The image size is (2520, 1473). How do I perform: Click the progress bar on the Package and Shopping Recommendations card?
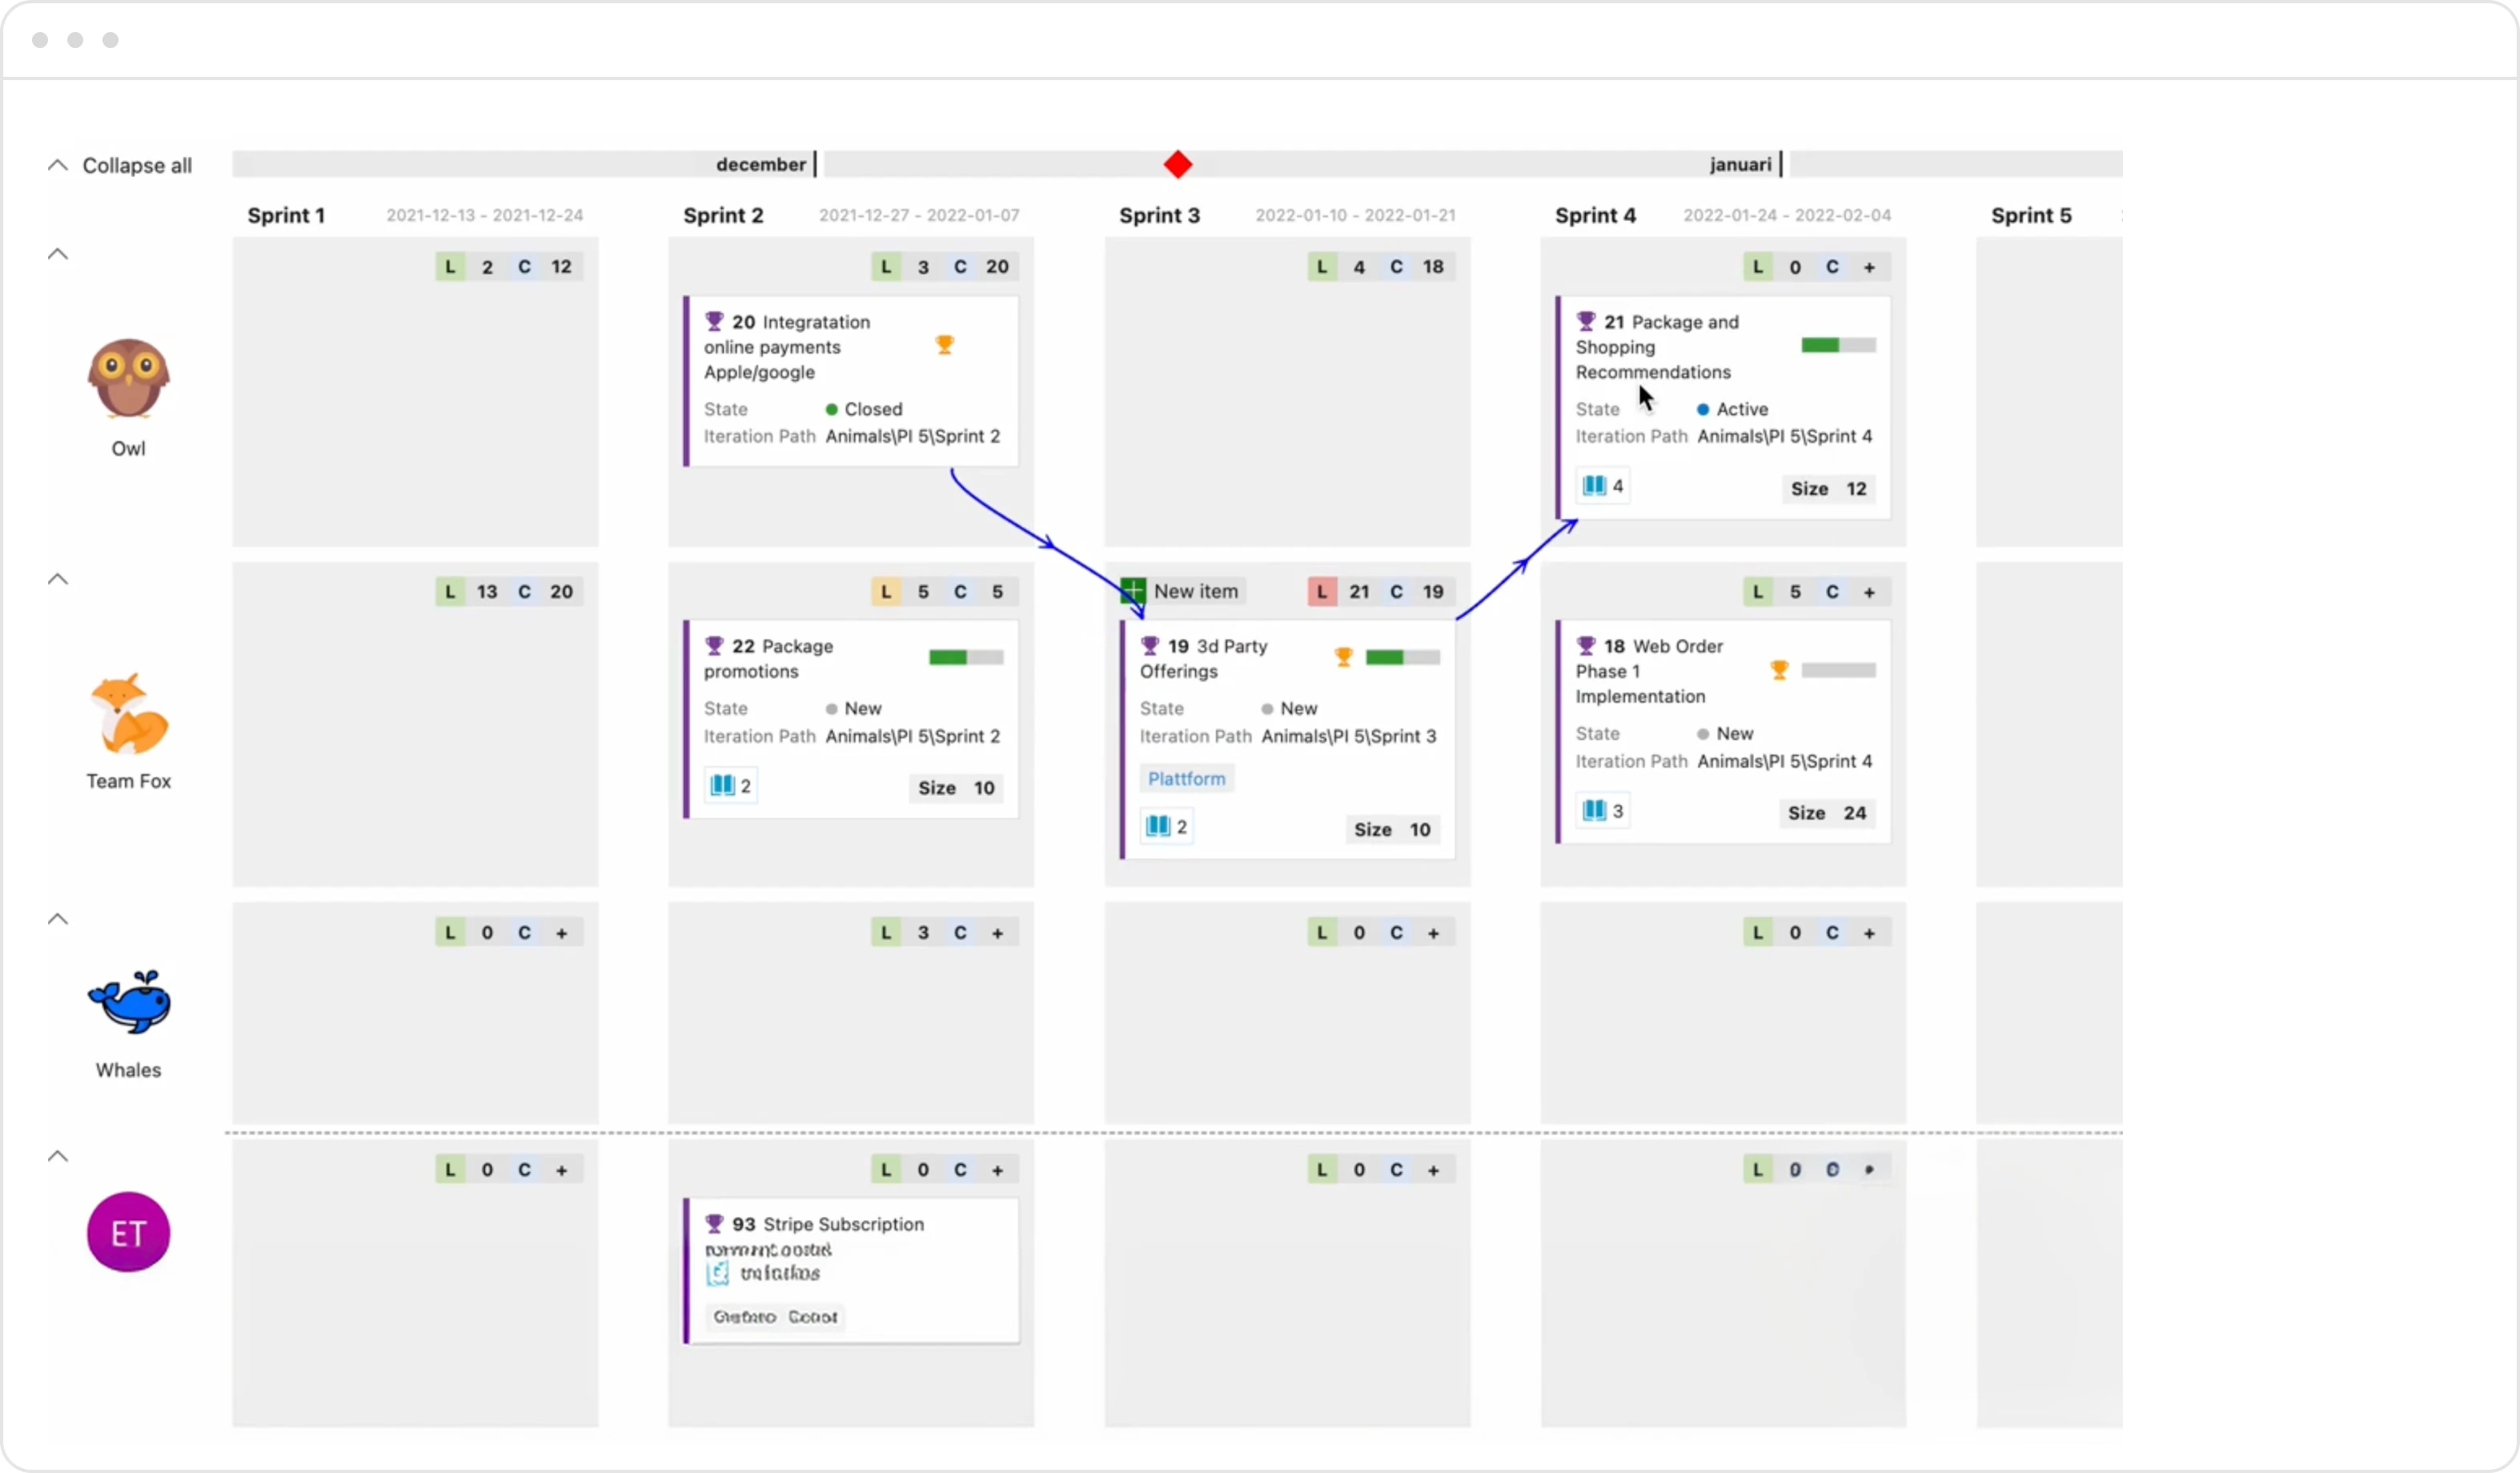pyautogui.click(x=1839, y=345)
